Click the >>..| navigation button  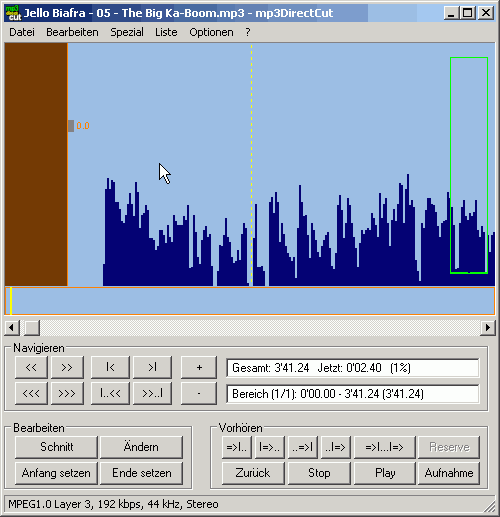tap(152, 393)
